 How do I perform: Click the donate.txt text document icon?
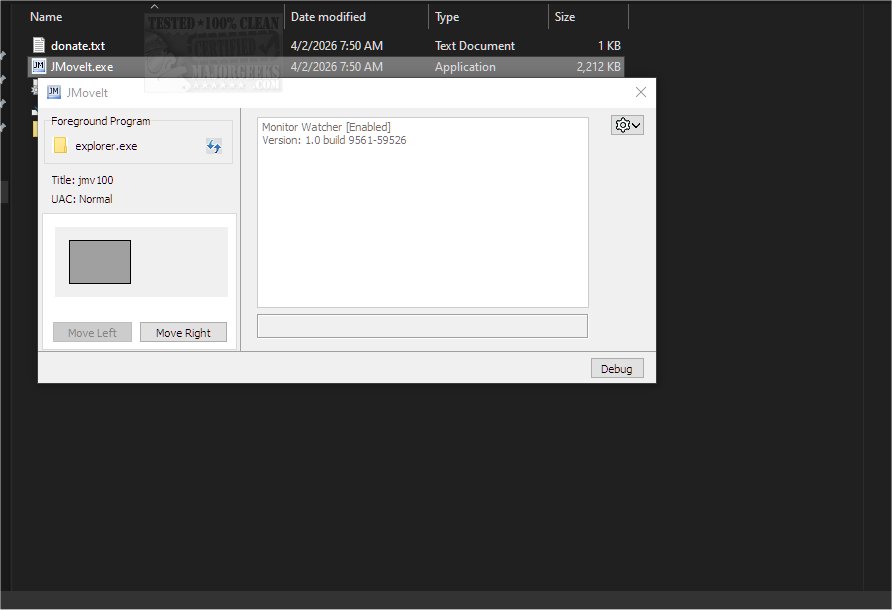(x=39, y=45)
